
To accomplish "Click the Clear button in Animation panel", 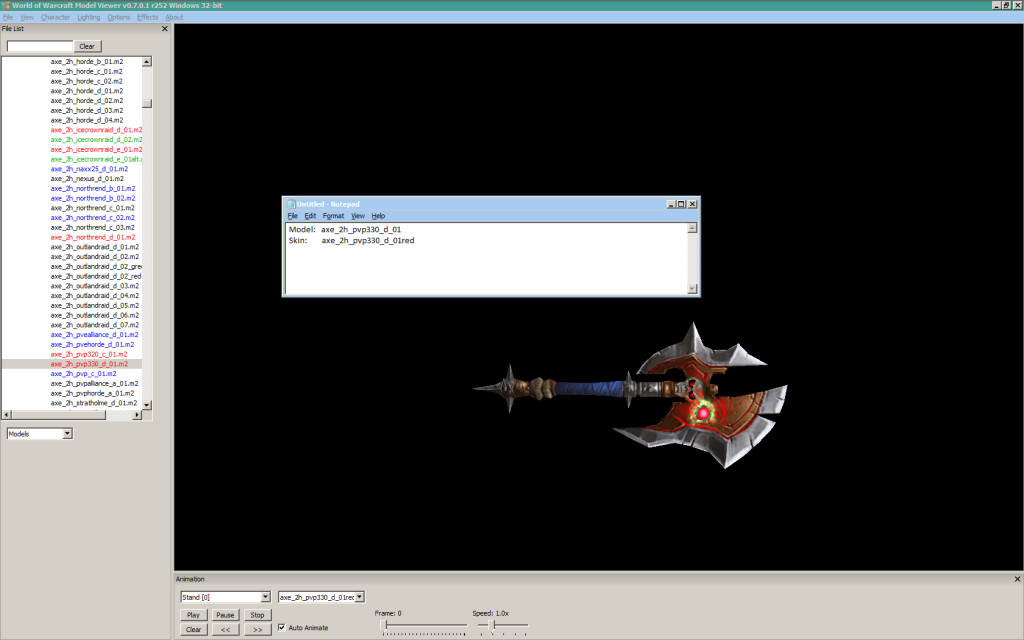I will tap(193, 630).
